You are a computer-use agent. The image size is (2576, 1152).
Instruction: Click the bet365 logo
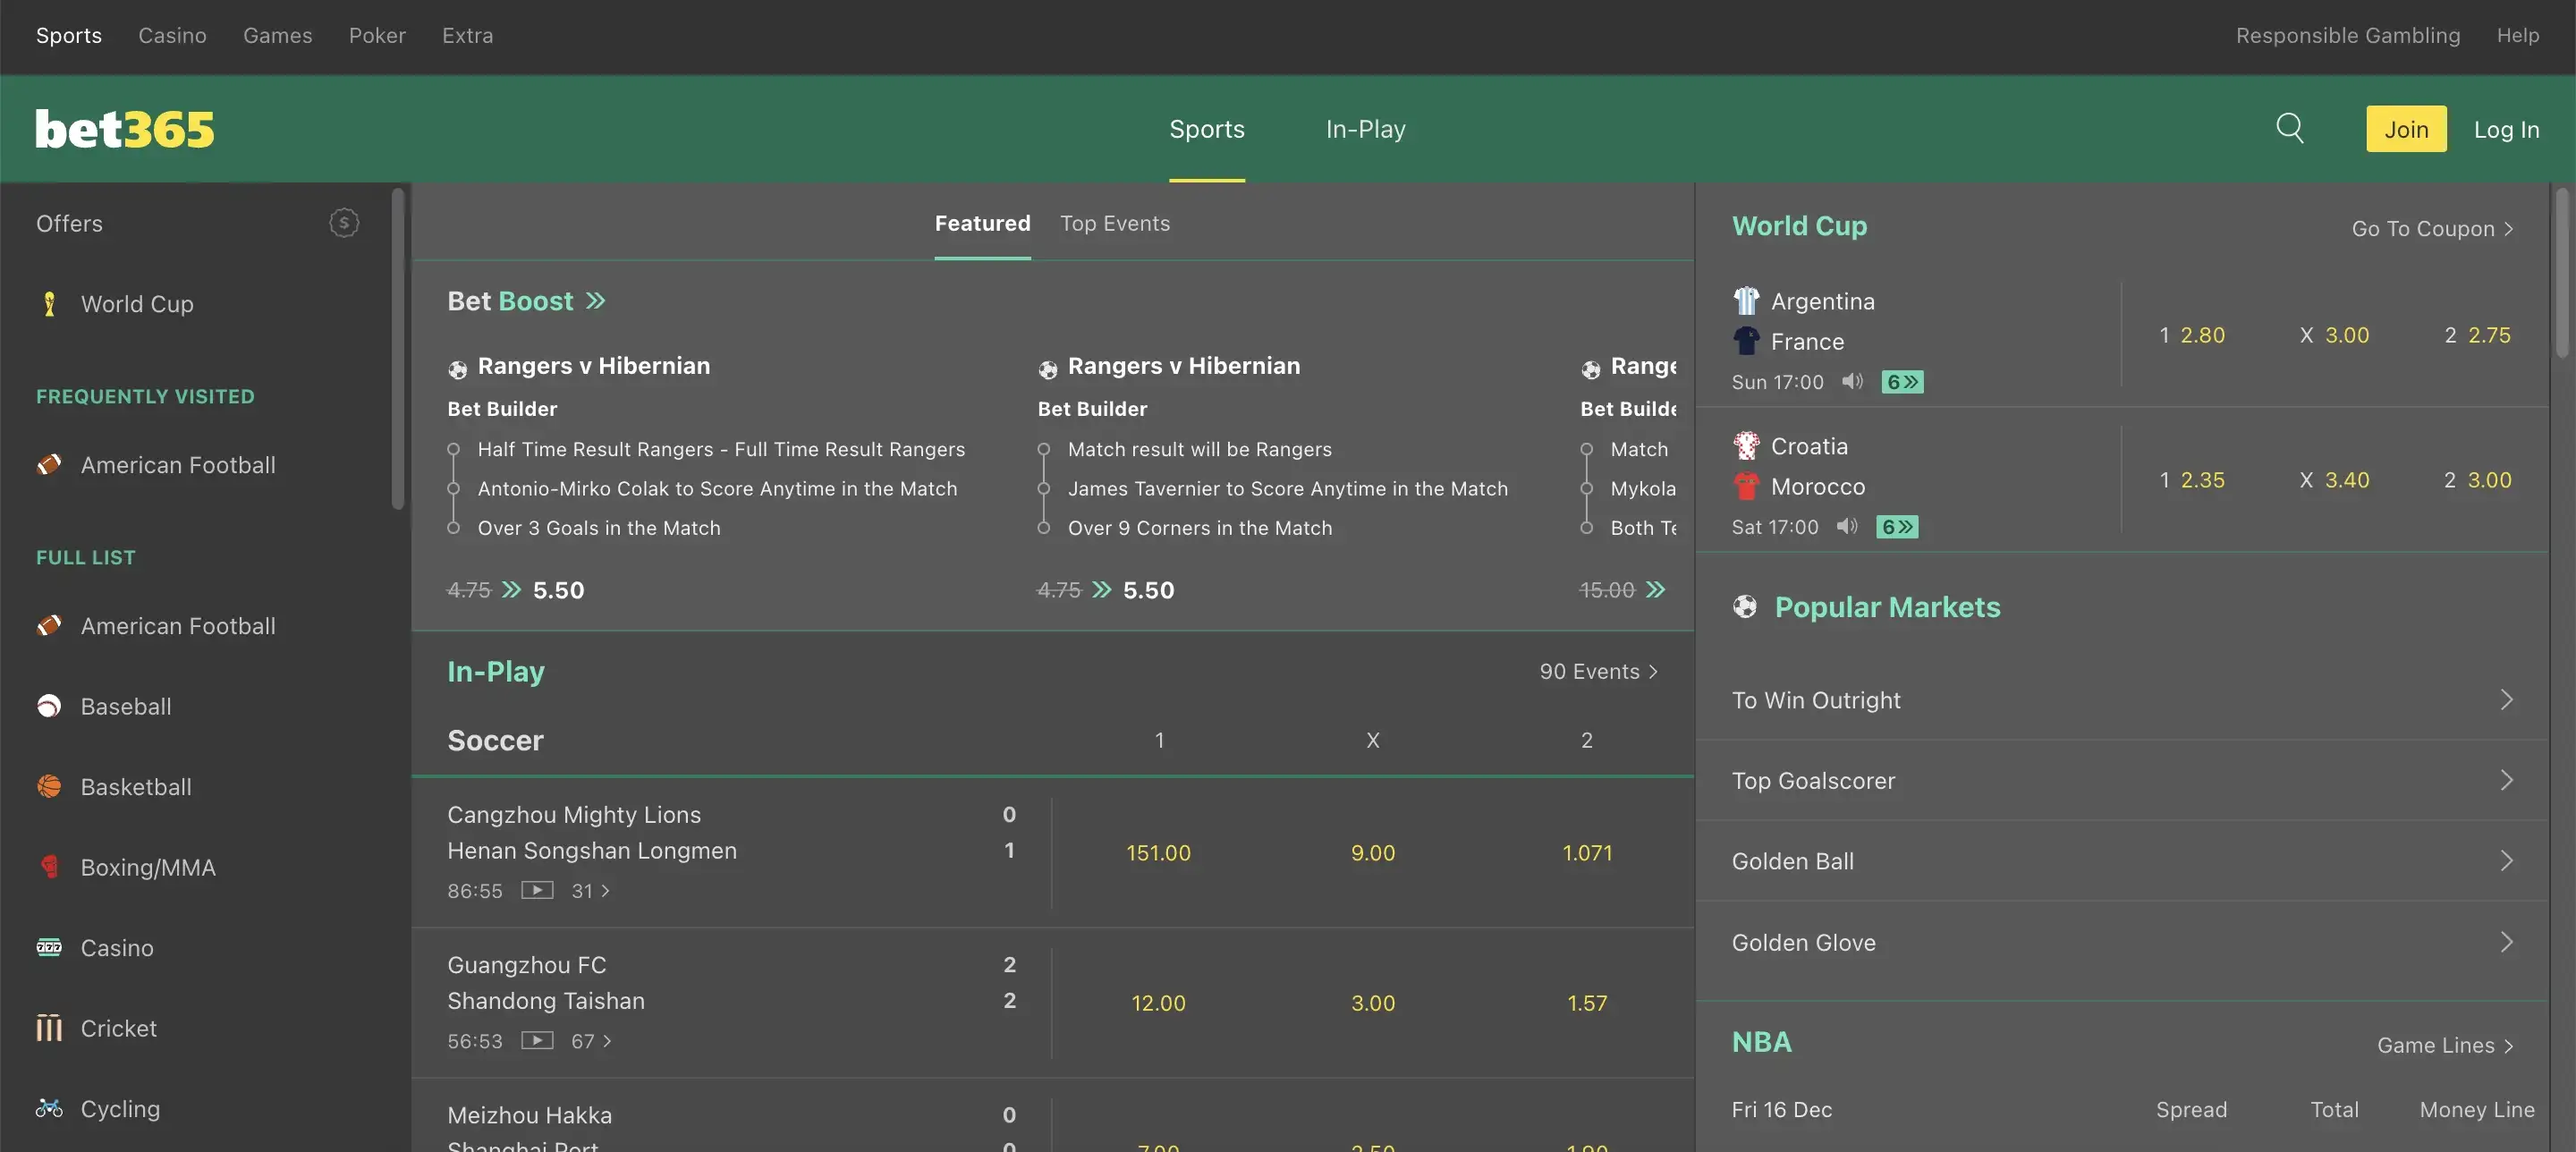point(125,129)
